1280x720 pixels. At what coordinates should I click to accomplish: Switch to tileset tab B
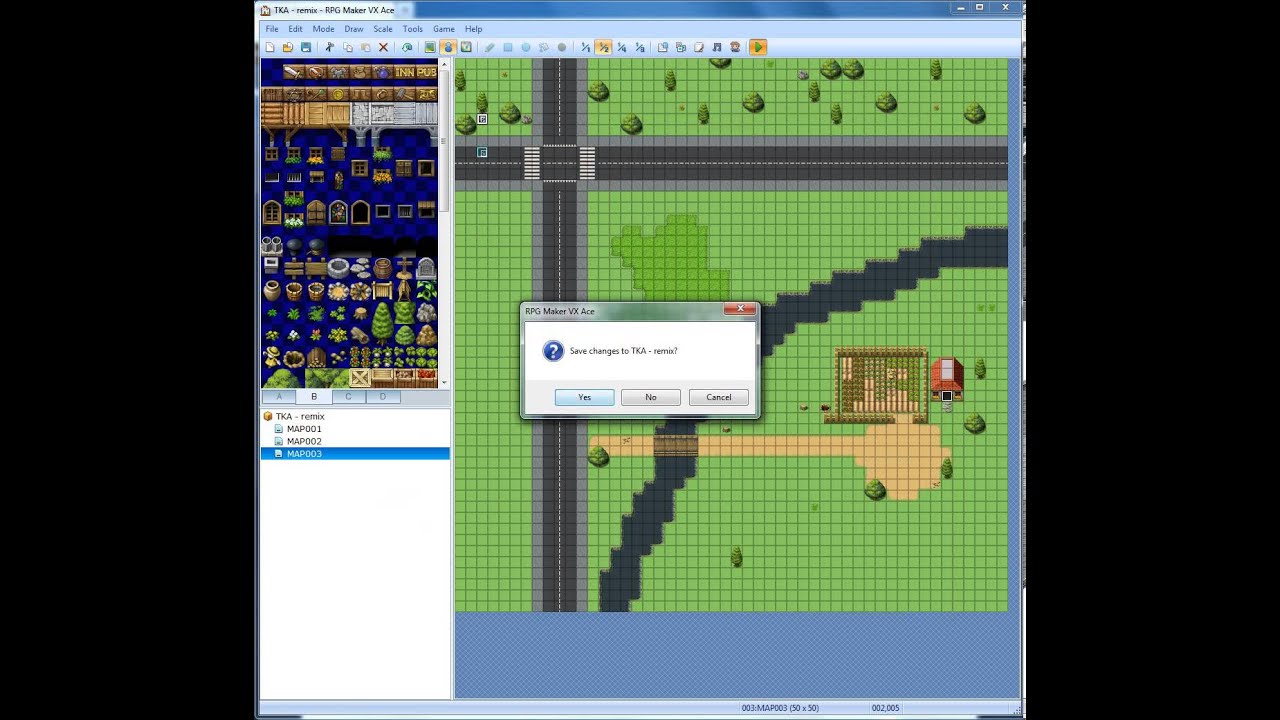click(x=314, y=397)
